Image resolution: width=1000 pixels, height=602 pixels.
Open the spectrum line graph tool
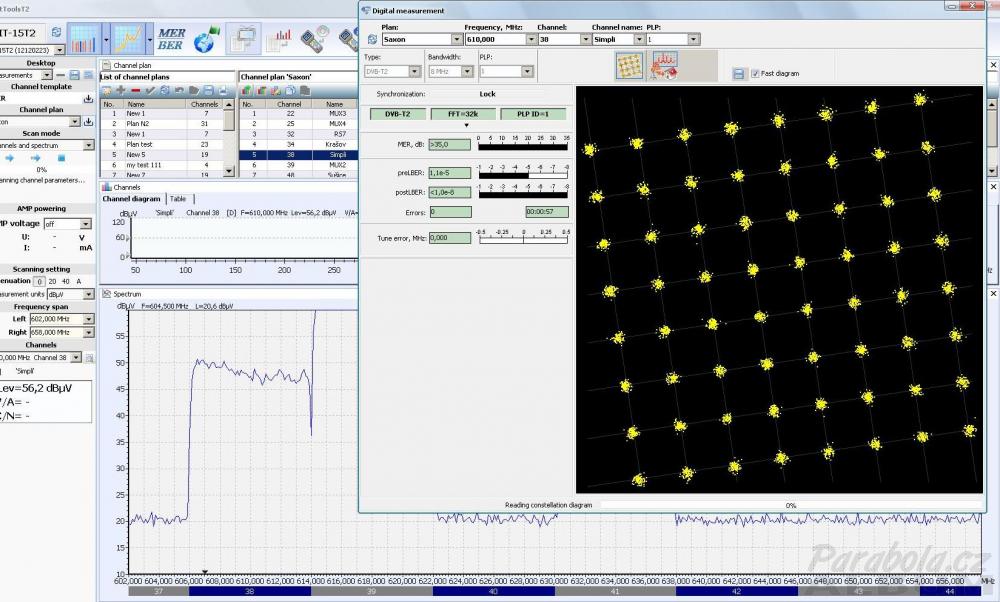pos(129,39)
